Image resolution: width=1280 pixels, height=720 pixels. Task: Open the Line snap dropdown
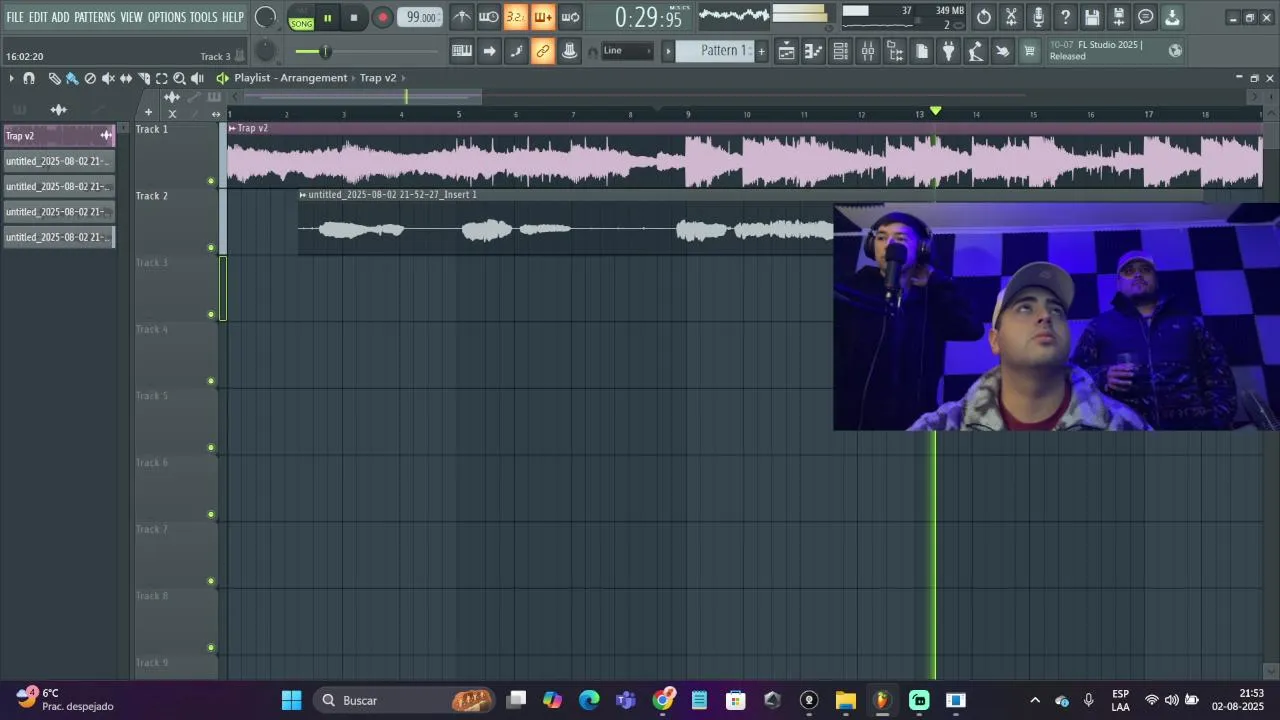pos(627,51)
